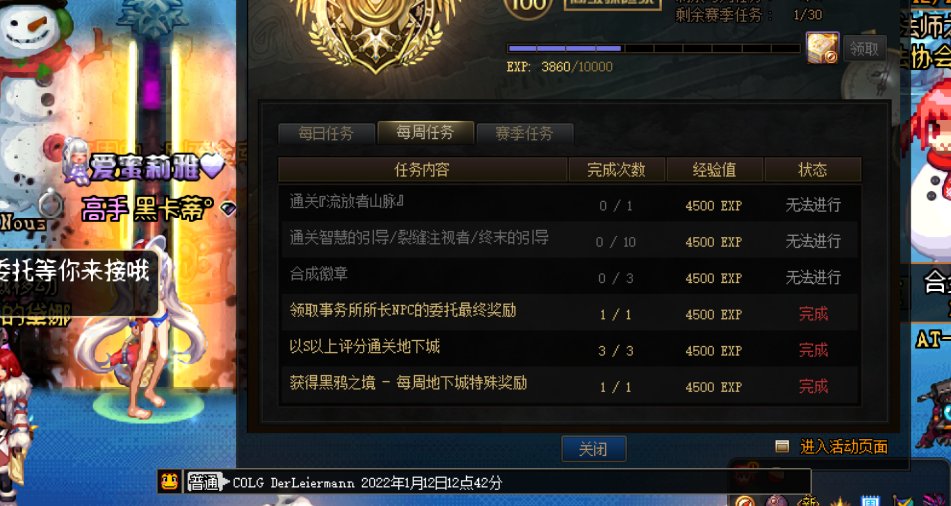The width and height of the screenshot is (951, 506).
Task: Click the orange round icon in bottom bar
Action: [x=745, y=501]
